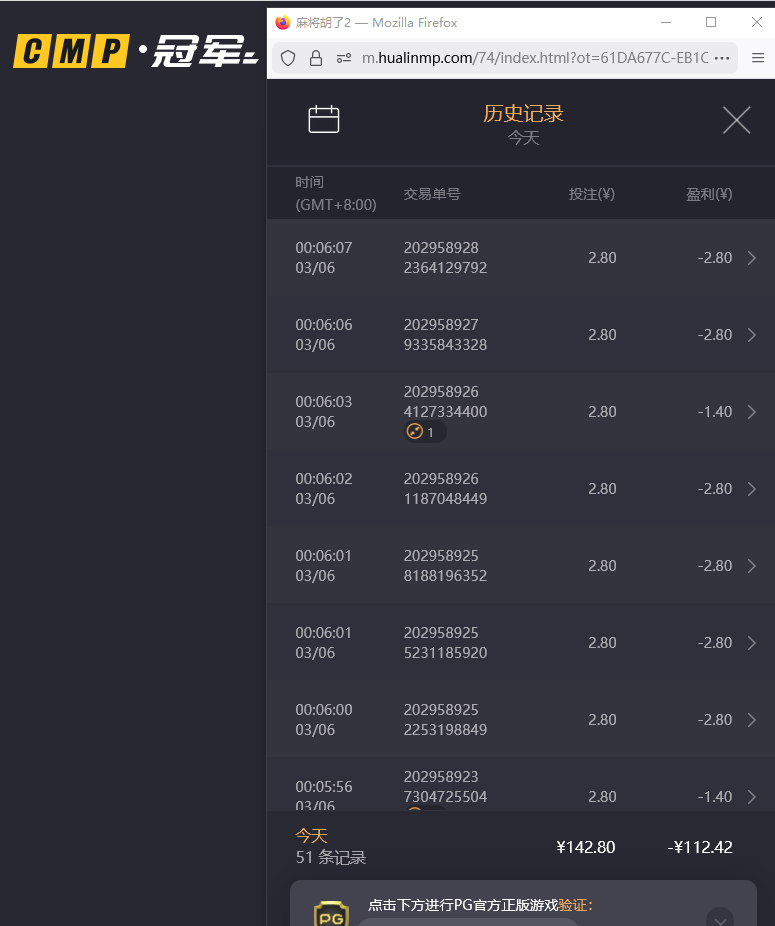775x926 pixels.
Task: Collapse the PG verification banner with down arrow
Action: 719,919
